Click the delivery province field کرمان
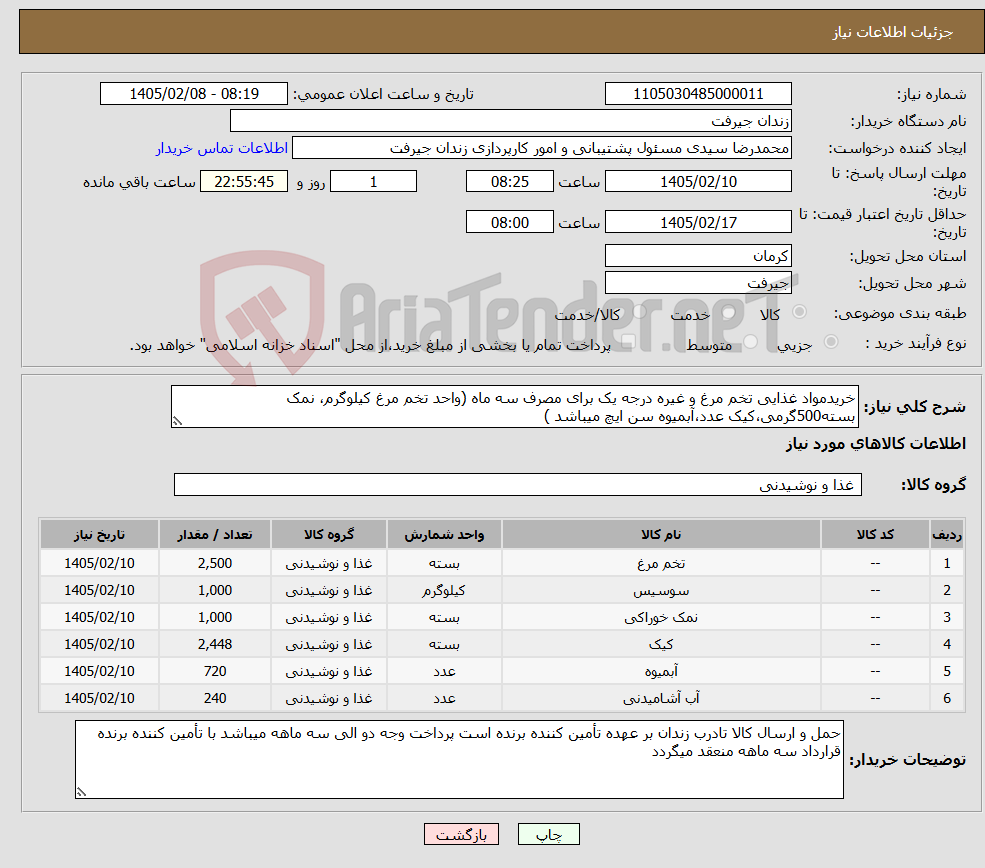Screen dimensions: 985x868 point(698,256)
